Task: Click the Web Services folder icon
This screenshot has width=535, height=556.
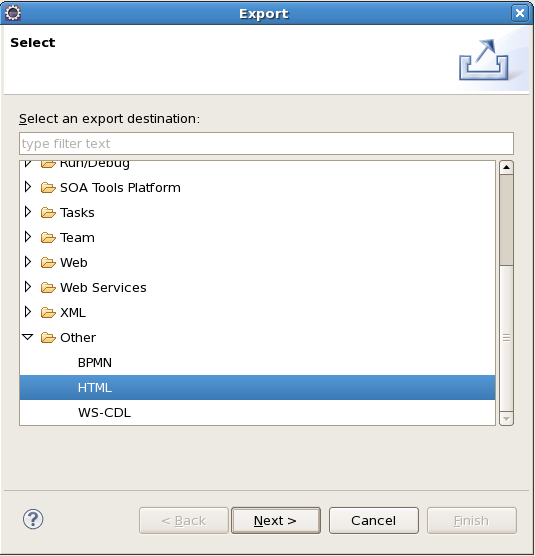Action: point(48,288)
